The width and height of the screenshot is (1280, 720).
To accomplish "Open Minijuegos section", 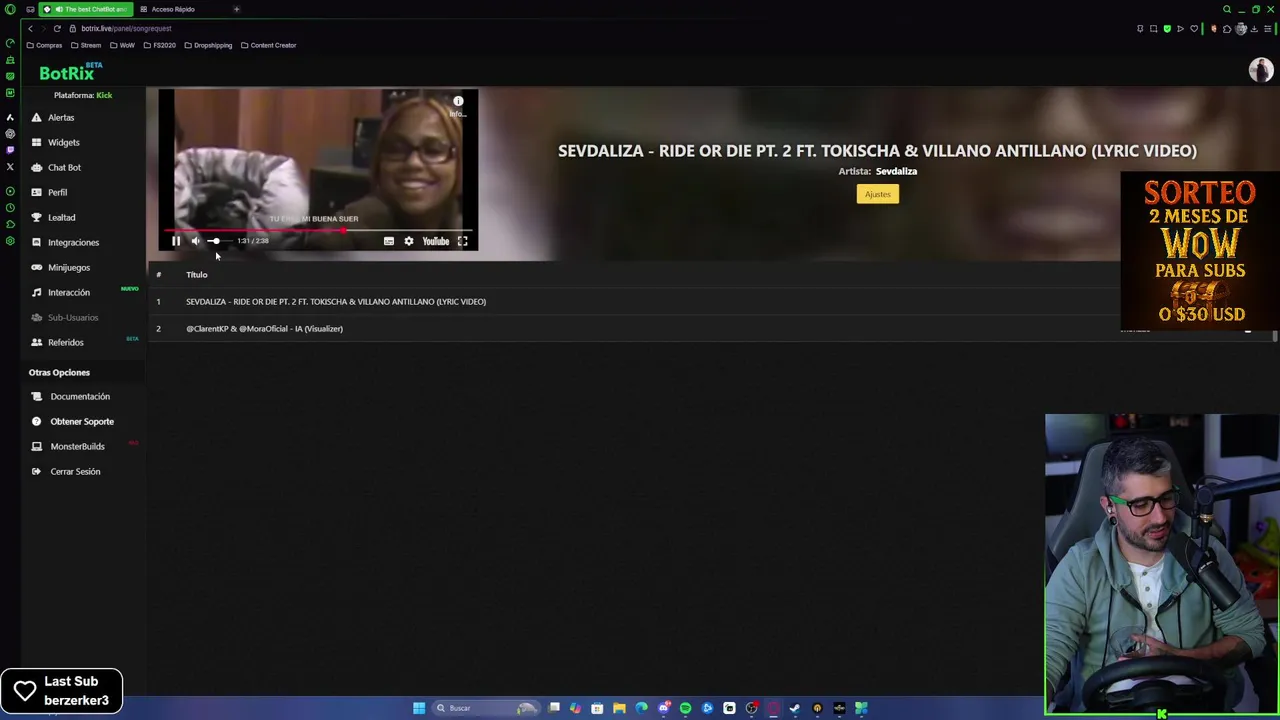I will [69, 267].
